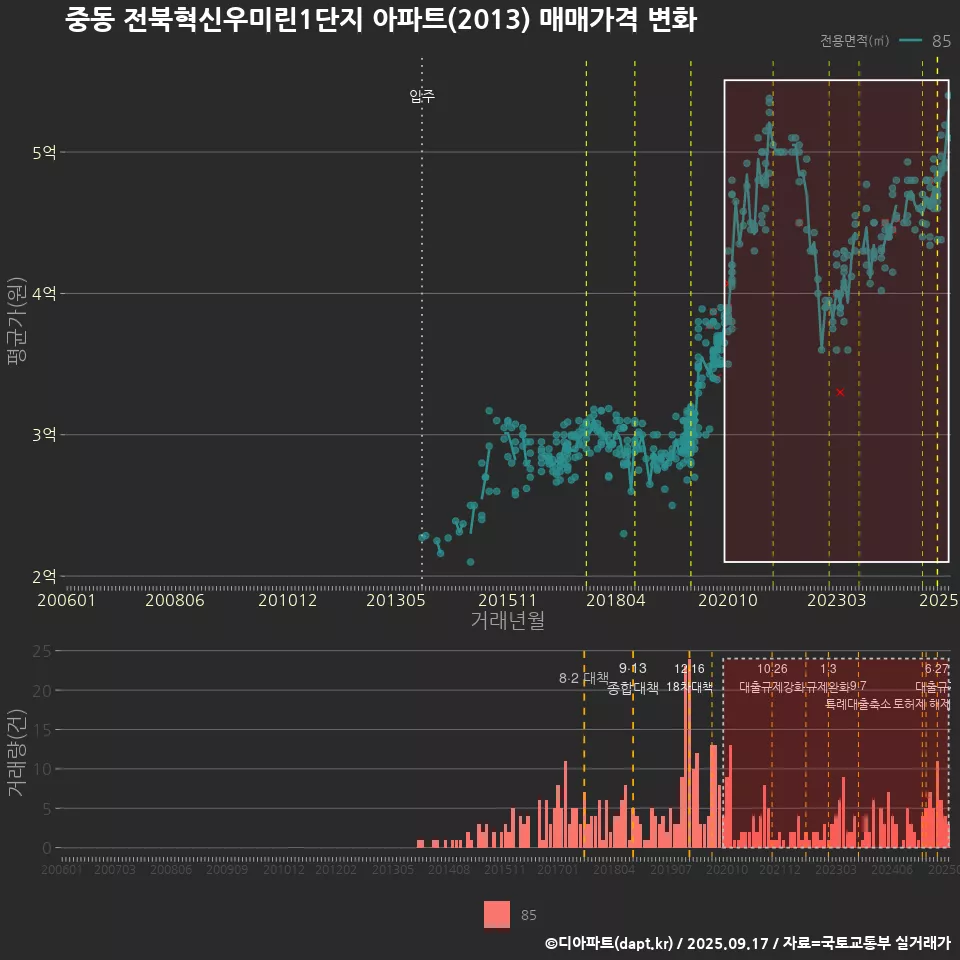Click the chart title mentioning 전북혁신우미린1단지

point(380,20)
